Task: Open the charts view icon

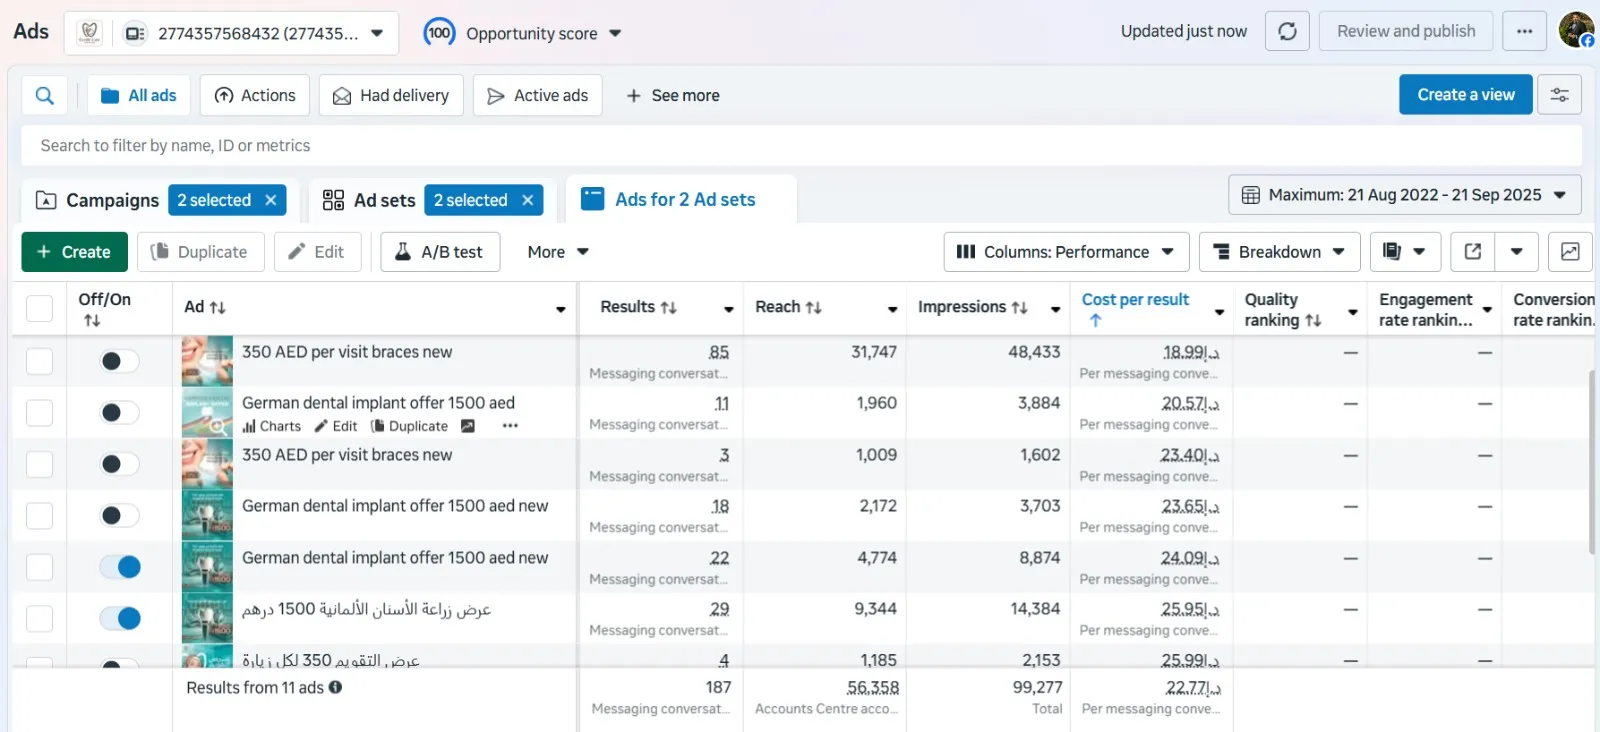Action: [x=1570, y=252]
